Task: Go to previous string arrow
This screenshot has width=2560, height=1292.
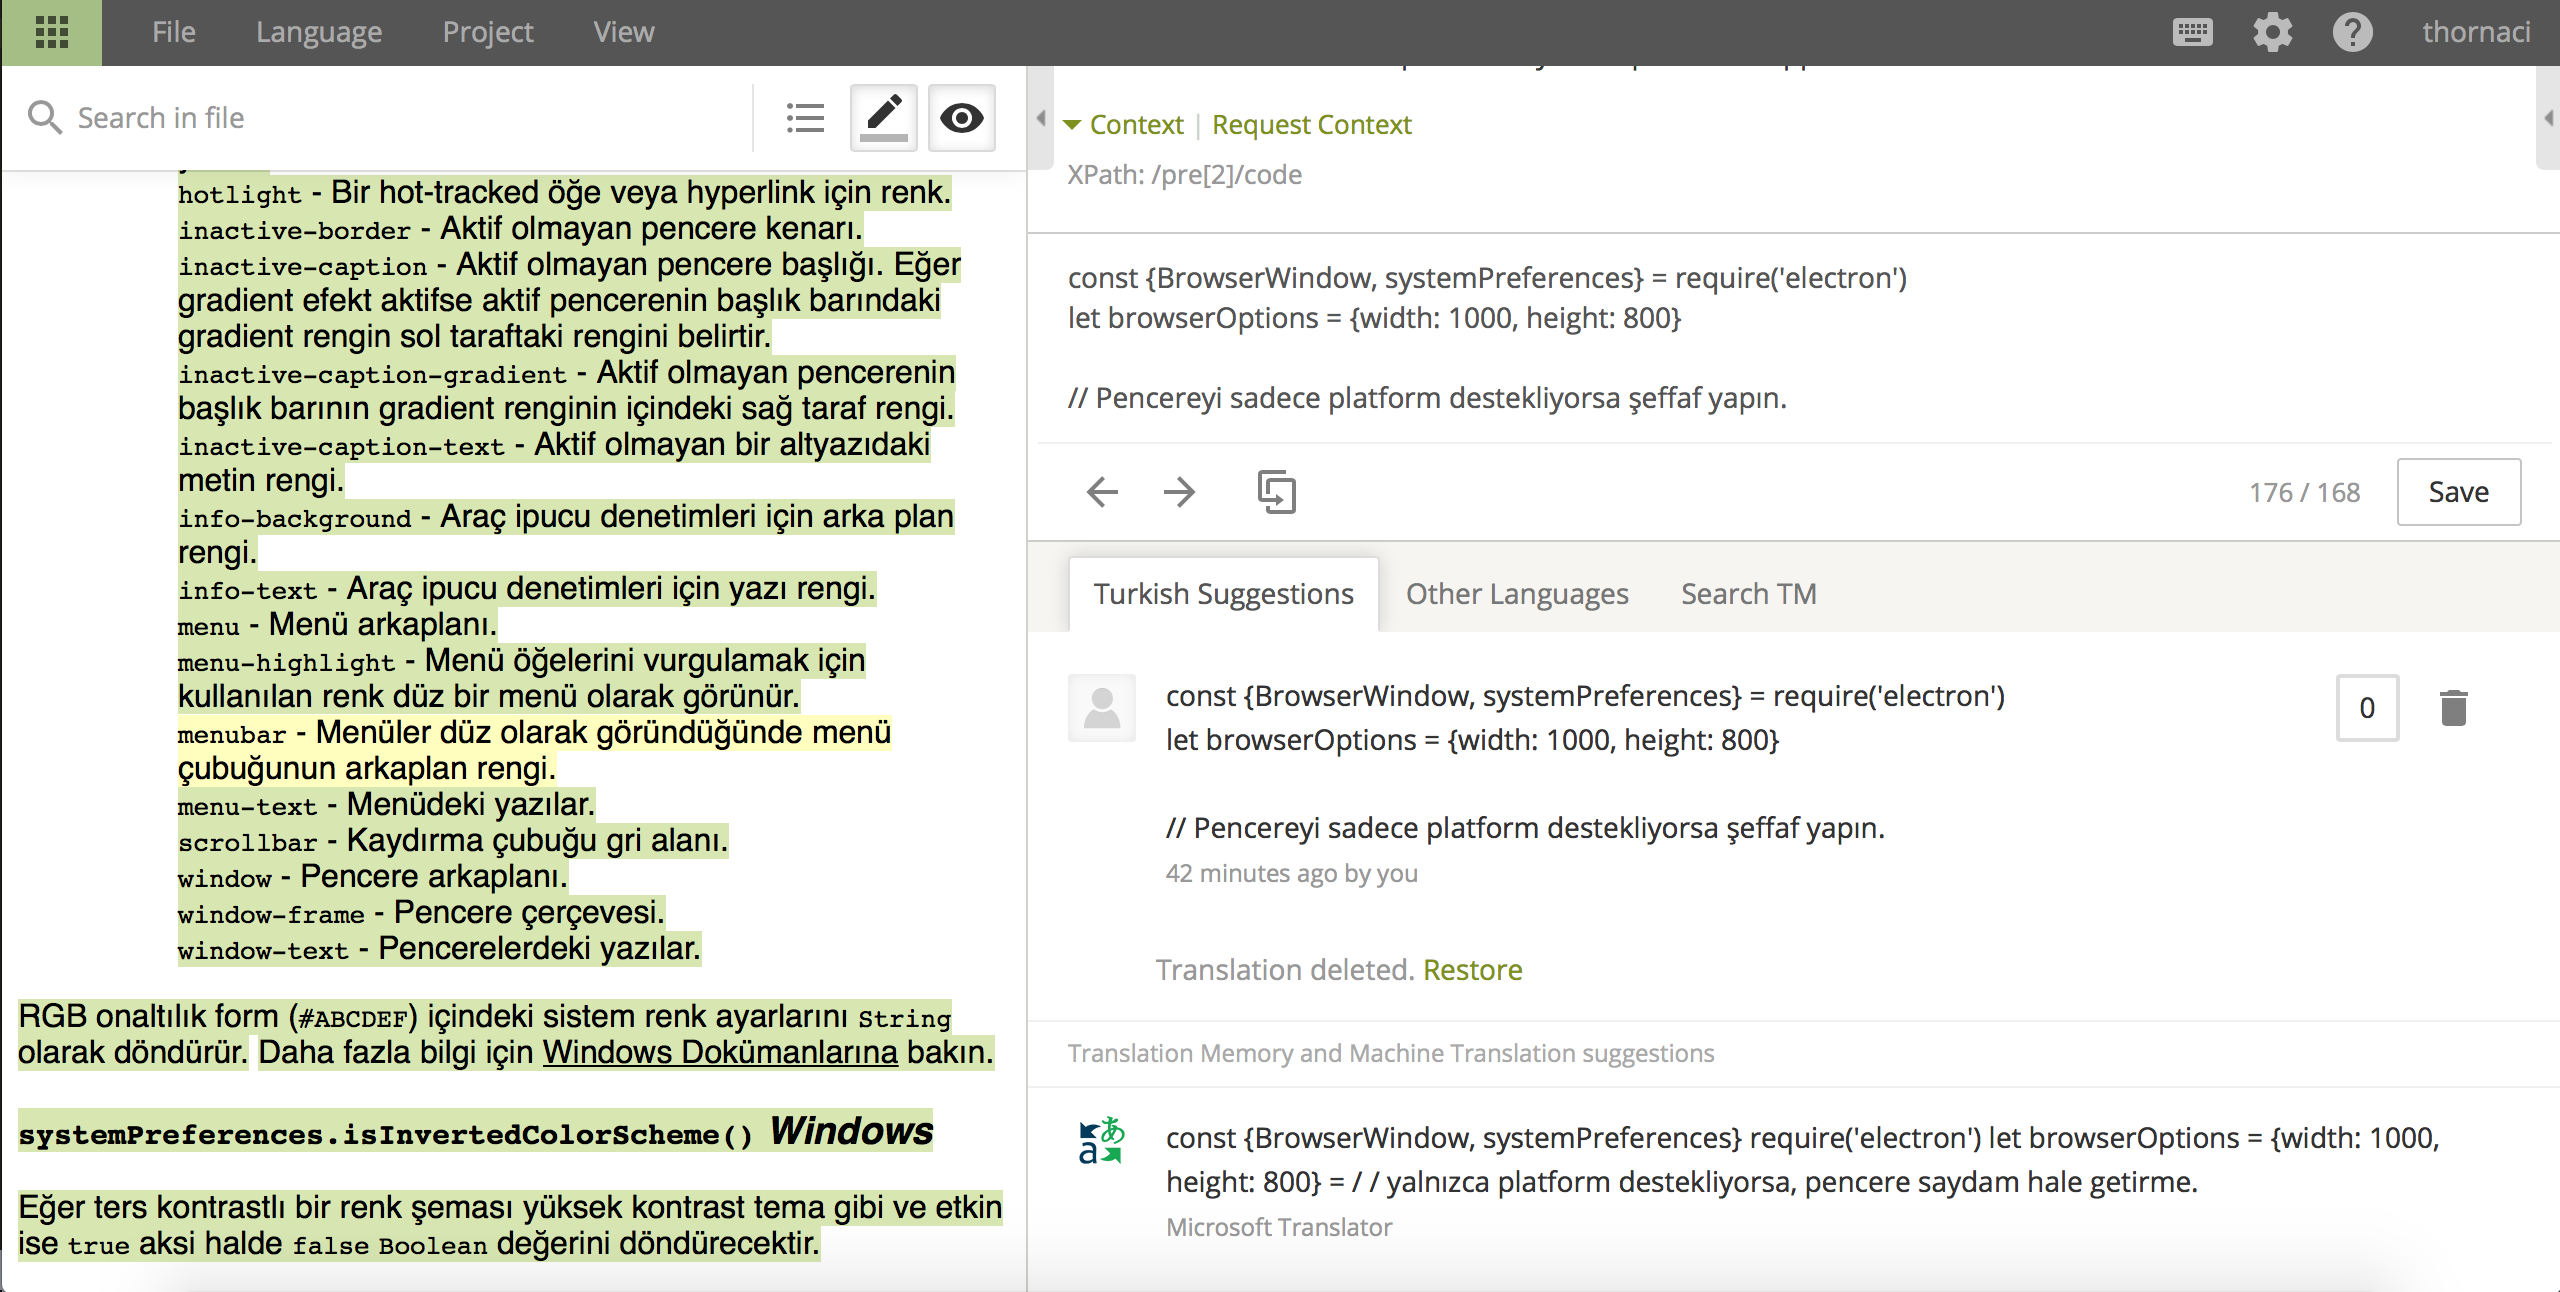Action: click(1102, 492)
